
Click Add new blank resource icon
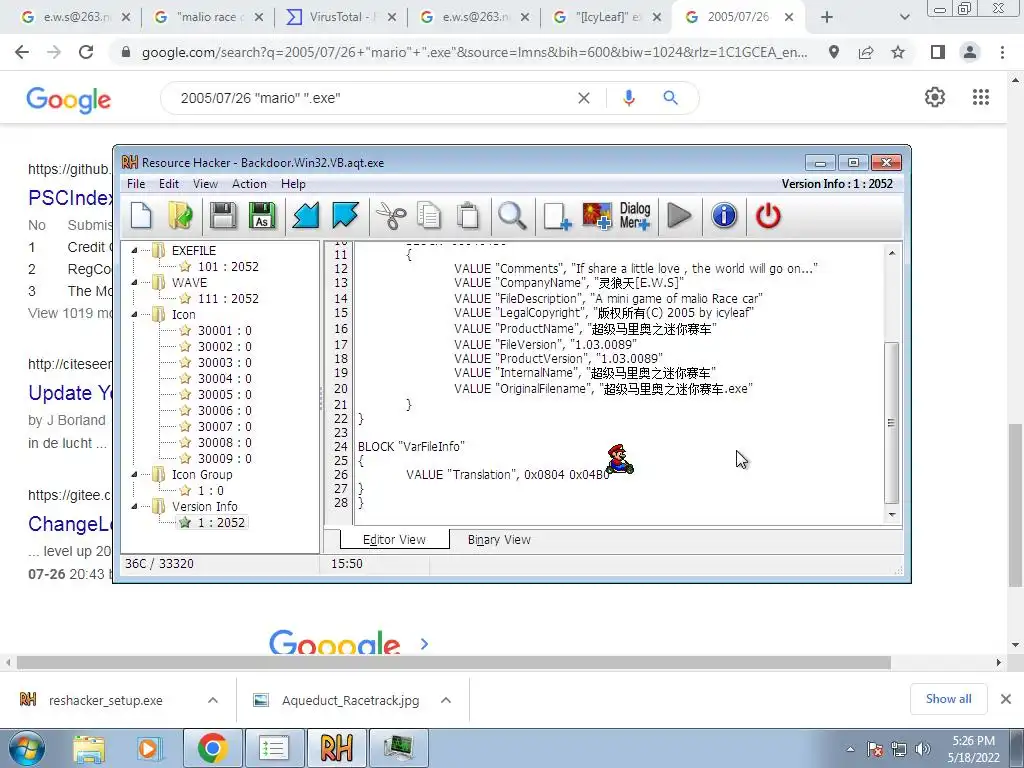point(557,216)
